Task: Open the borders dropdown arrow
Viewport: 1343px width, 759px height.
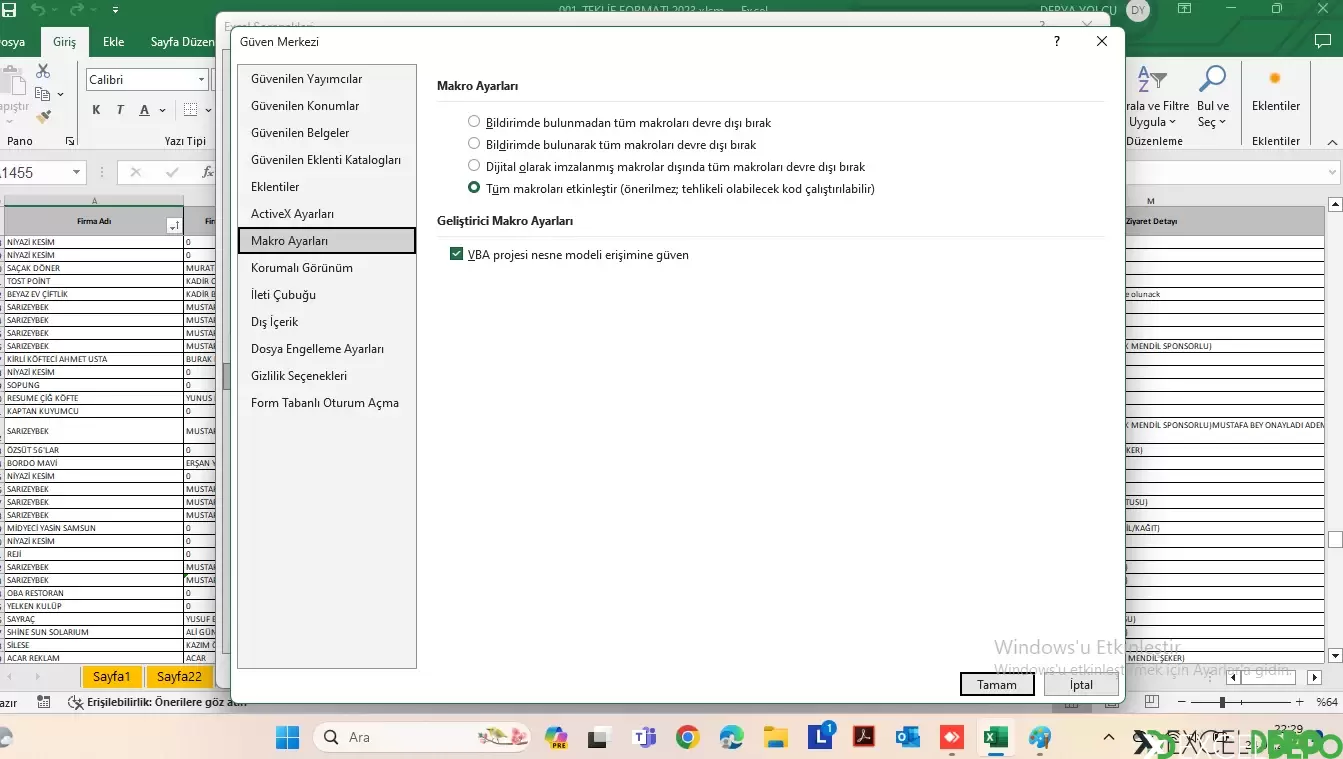Action: point(208,110)
